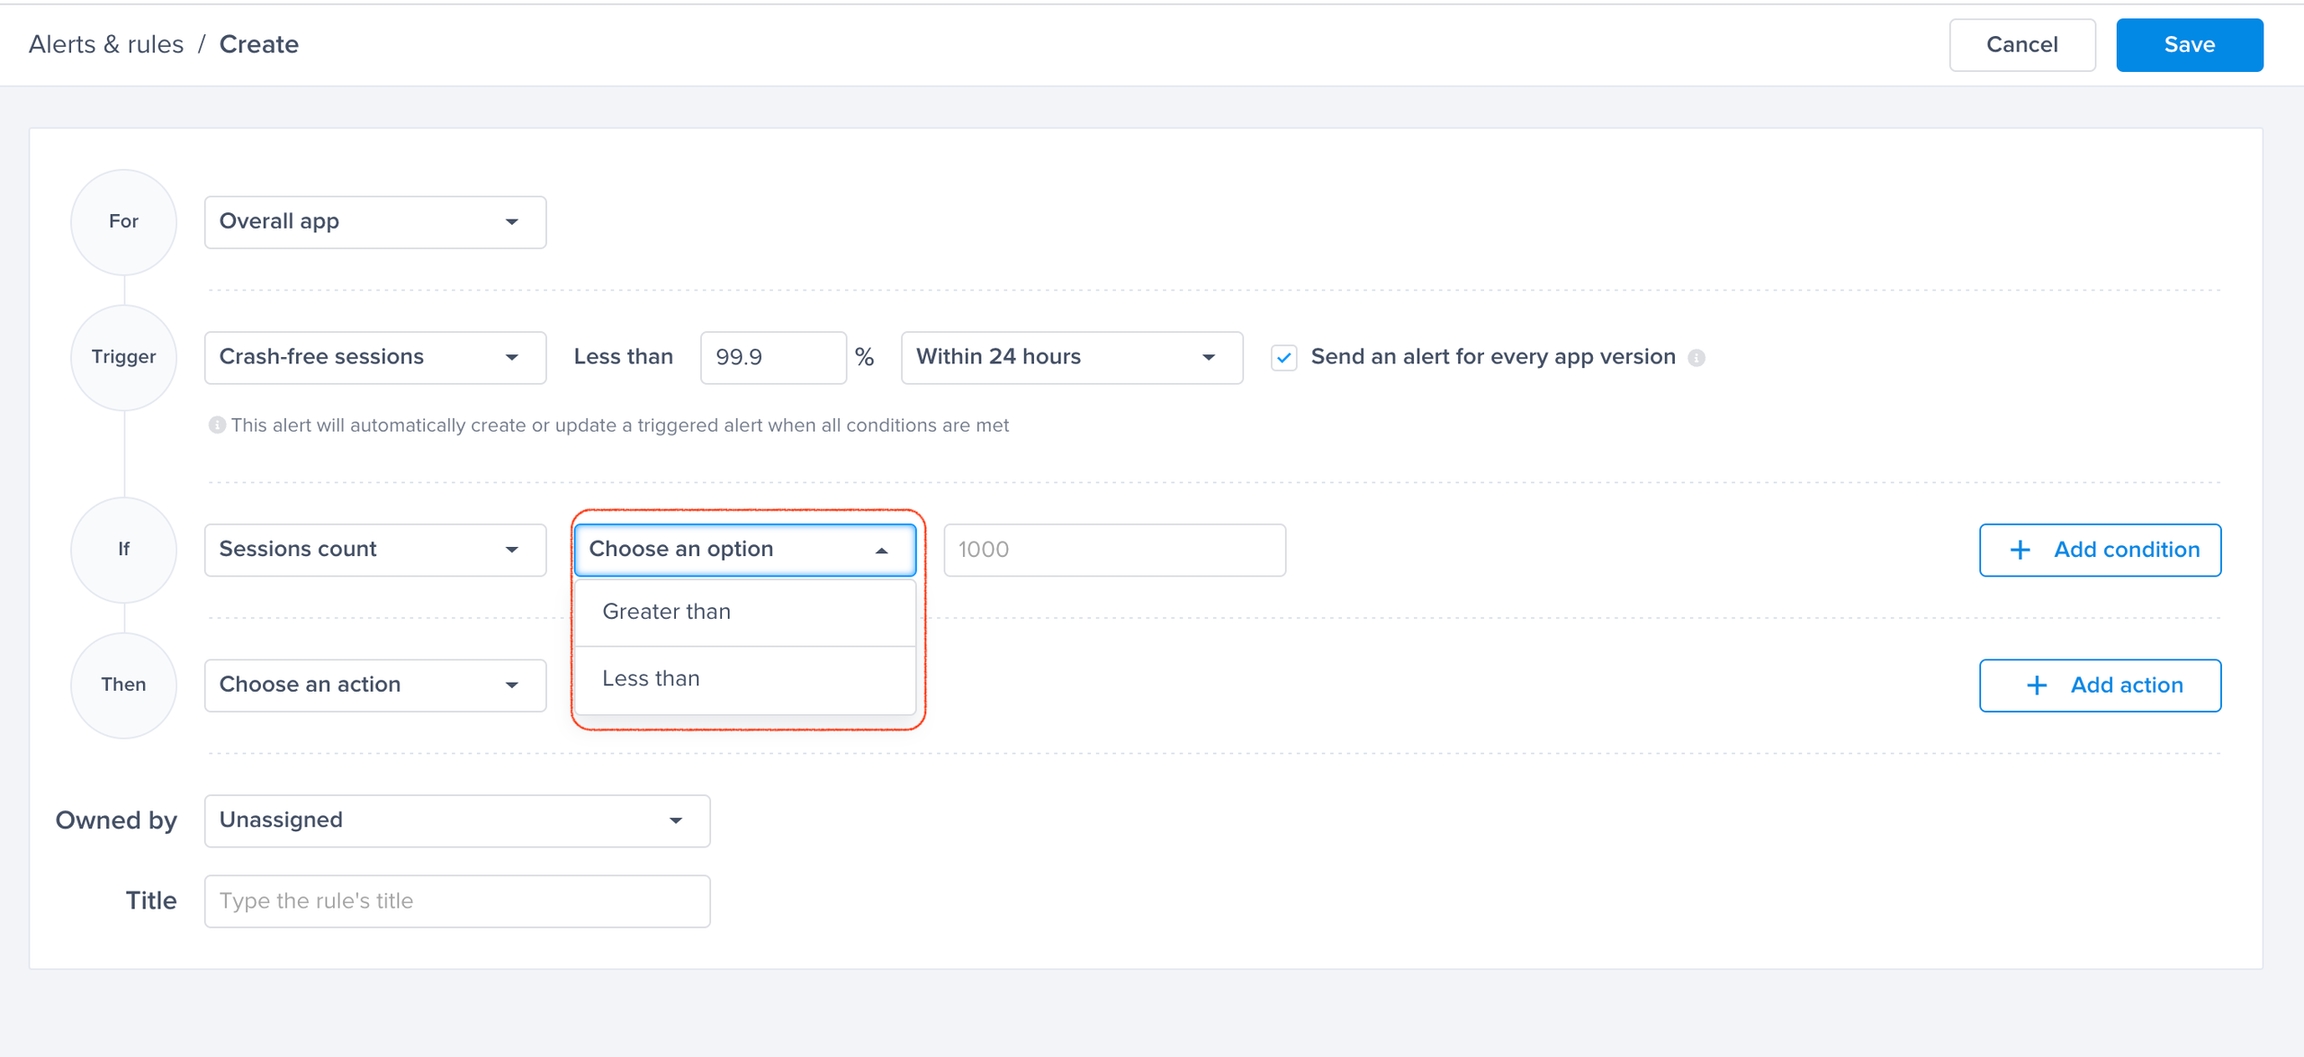Click plus icon in Add action button
Image resolution: width=2304 pixels, height=1057 pixels.
[2036, 685]
